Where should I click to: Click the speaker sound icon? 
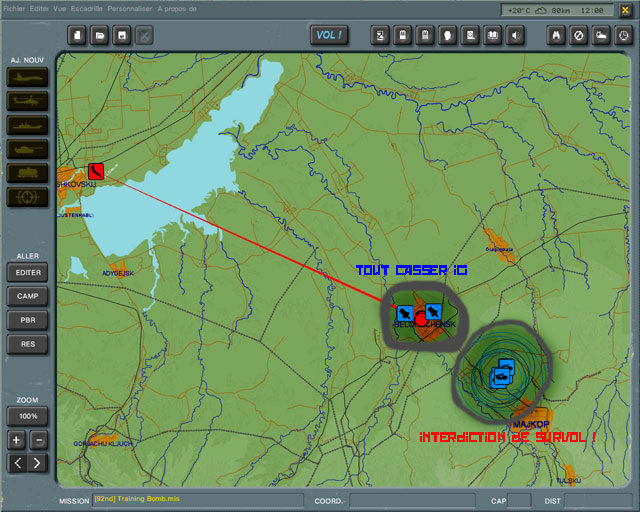click(515, 36)
